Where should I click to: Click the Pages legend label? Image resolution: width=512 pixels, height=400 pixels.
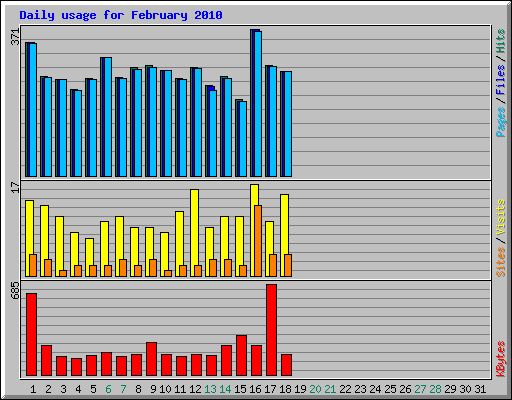(x=500, y=122)
